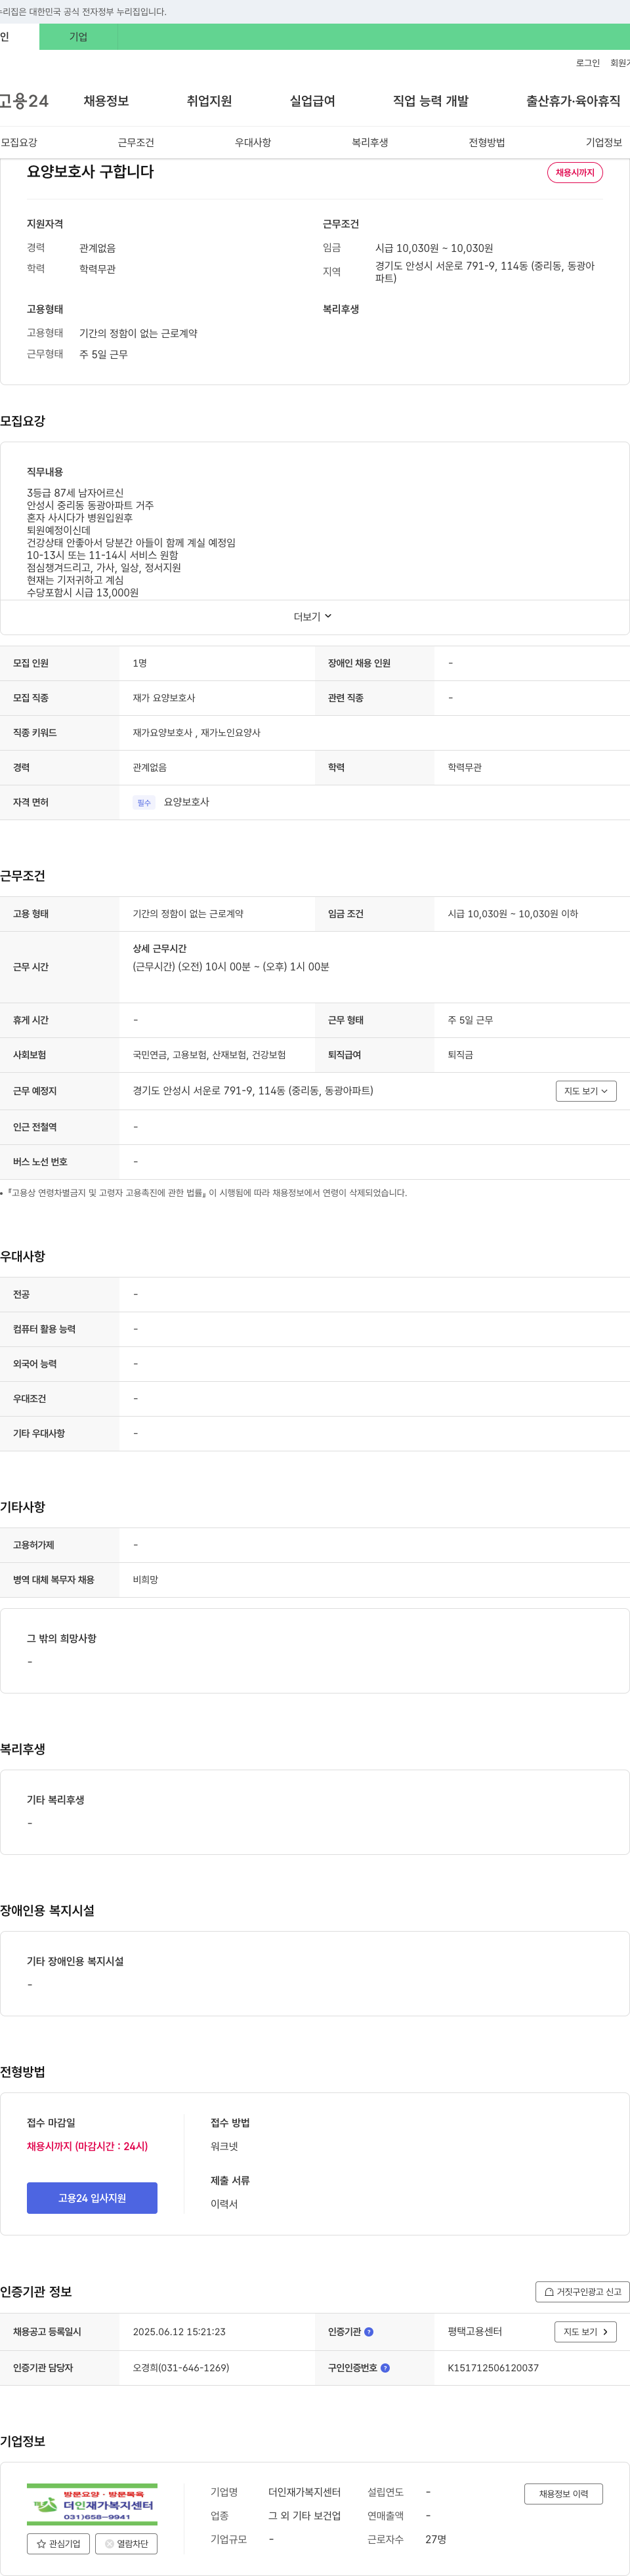
Task: Click 재가요양보호사 , 재가노인요양사 keyword text
Action: point(196,732)
